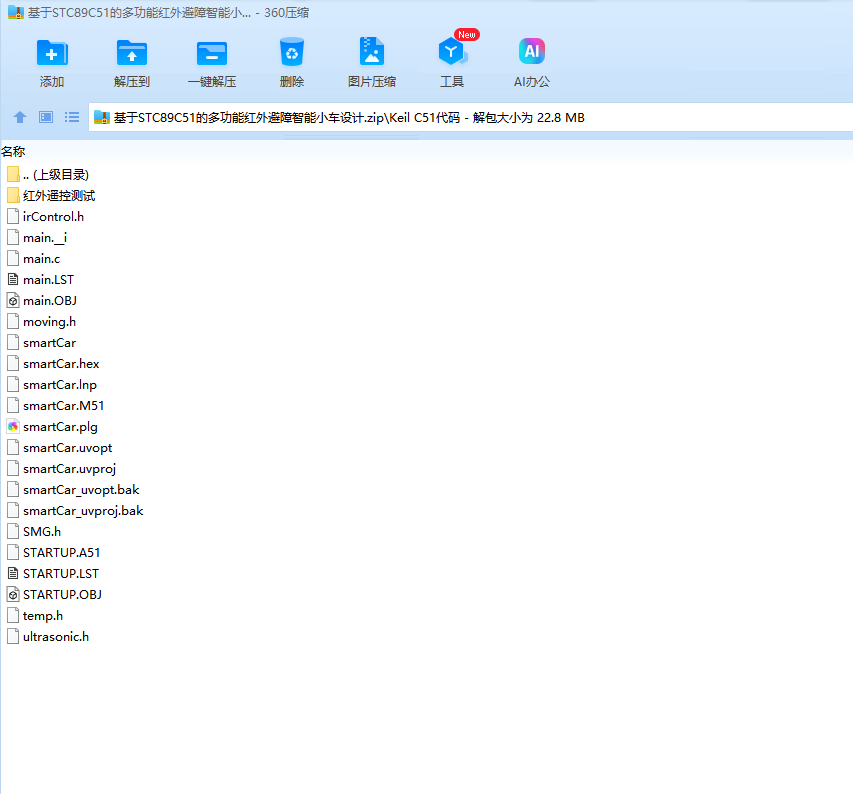Viewport: 853px width, 794px height.
Task: Go up one level with the up-arrow icon
Action: coord(20,117)
